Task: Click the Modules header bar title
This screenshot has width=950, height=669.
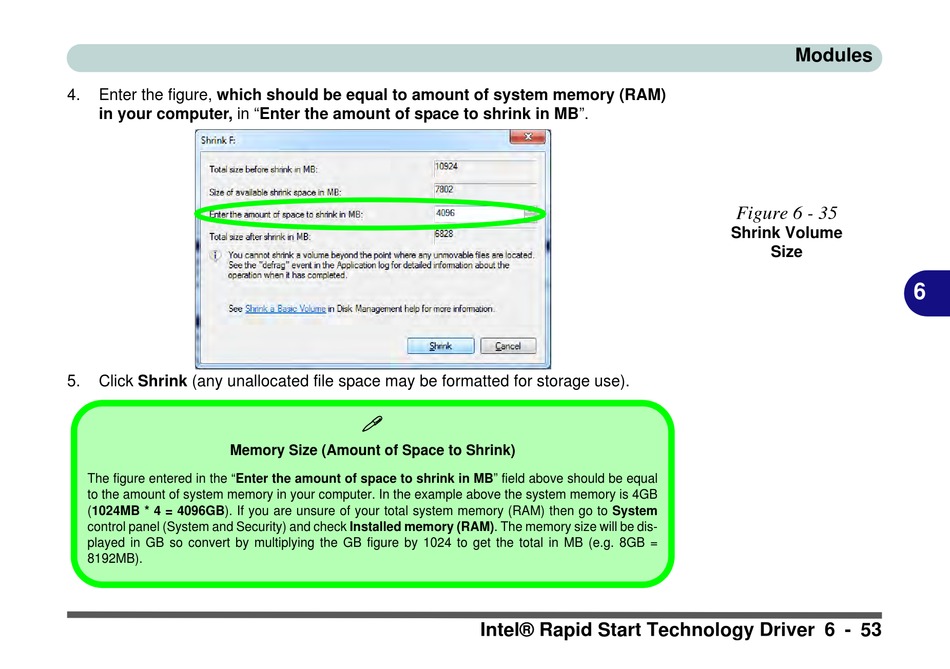Action: [x=833, y=55]
